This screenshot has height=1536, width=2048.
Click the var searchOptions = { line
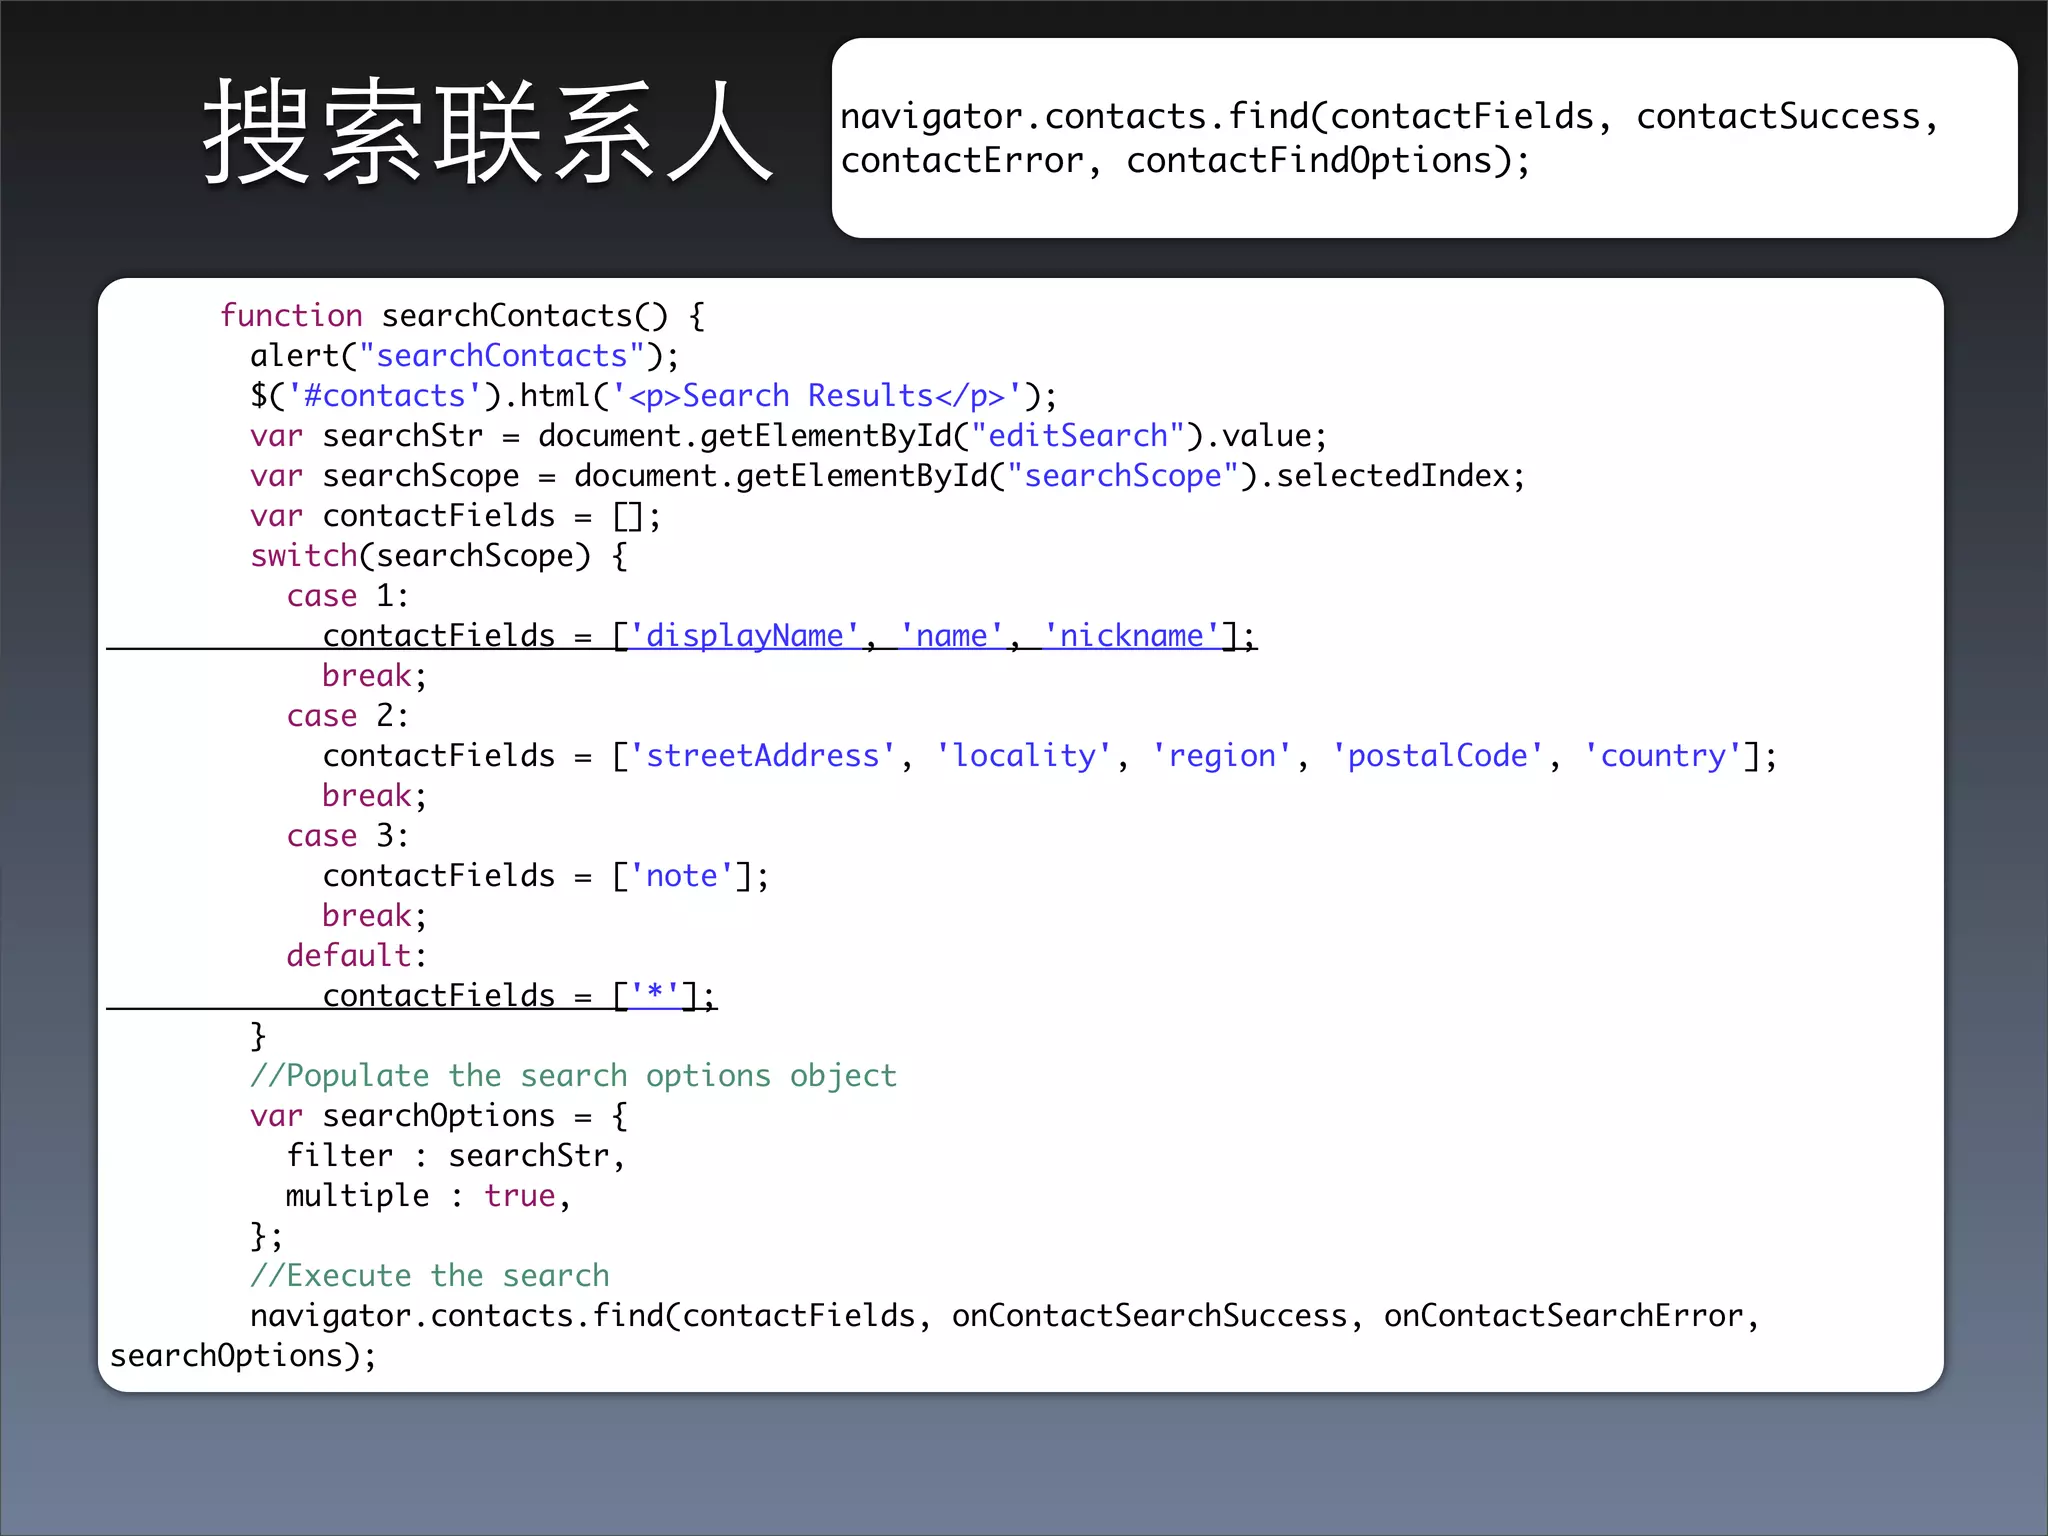point(439,1116)
